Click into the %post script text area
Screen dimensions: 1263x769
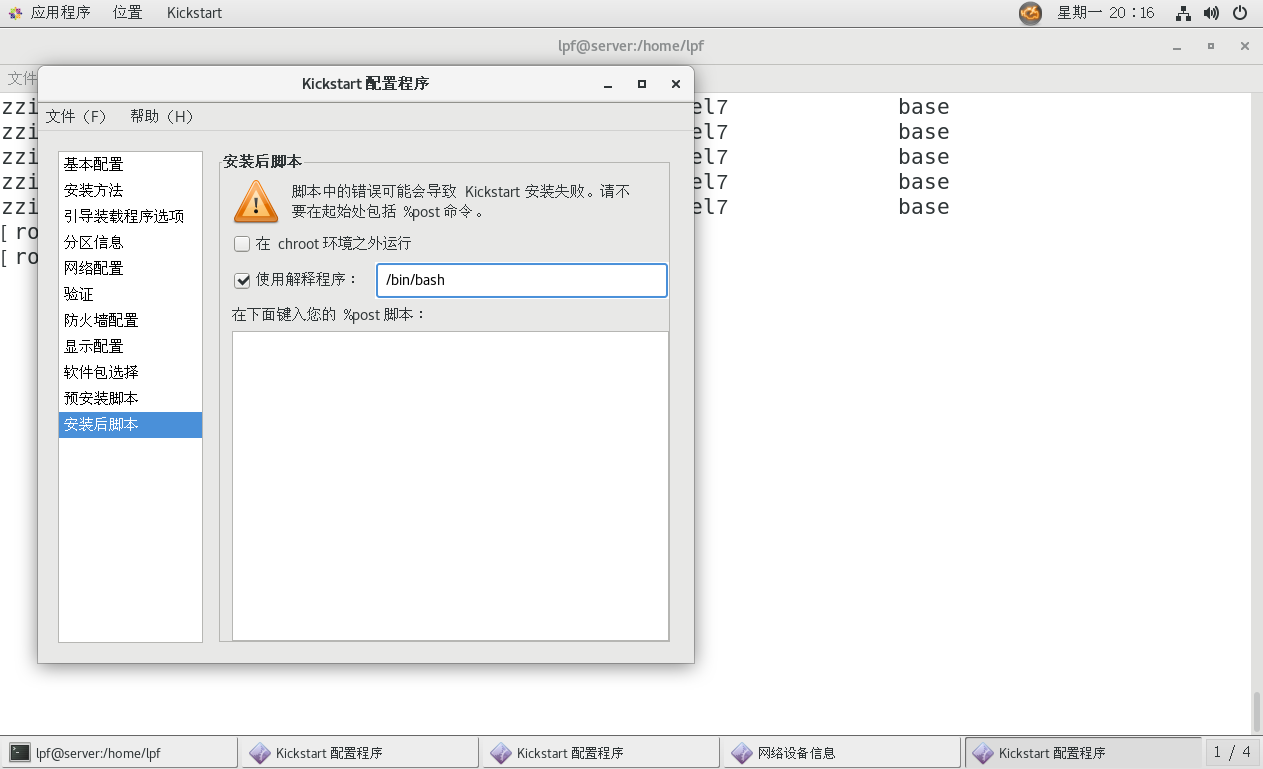tap(450, 486)
